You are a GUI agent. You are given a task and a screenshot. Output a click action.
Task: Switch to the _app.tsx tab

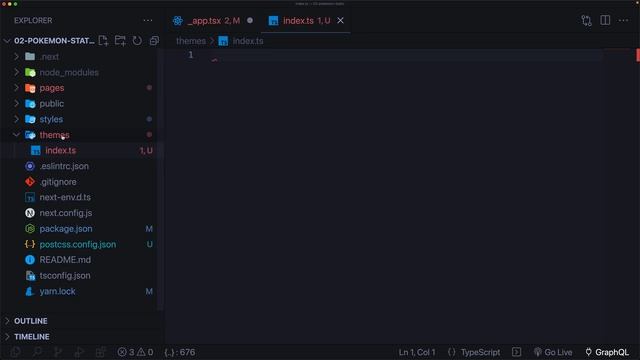point(213,20)
